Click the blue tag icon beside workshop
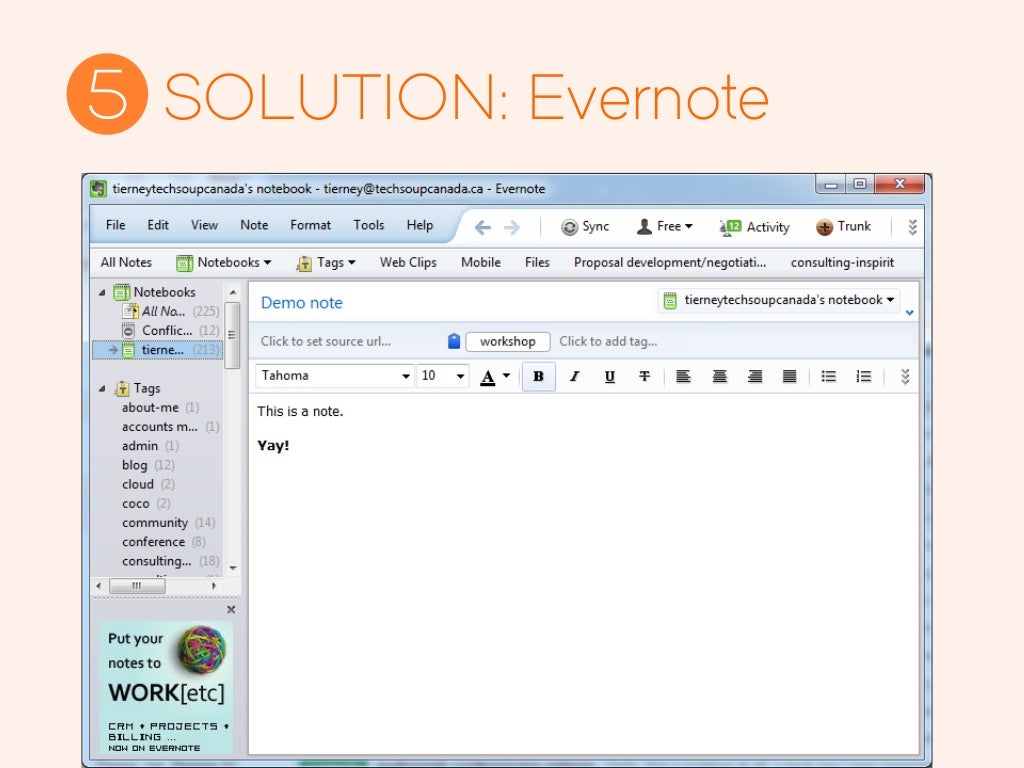This screenshot has height=768, width=1024. tap(454, 341)
